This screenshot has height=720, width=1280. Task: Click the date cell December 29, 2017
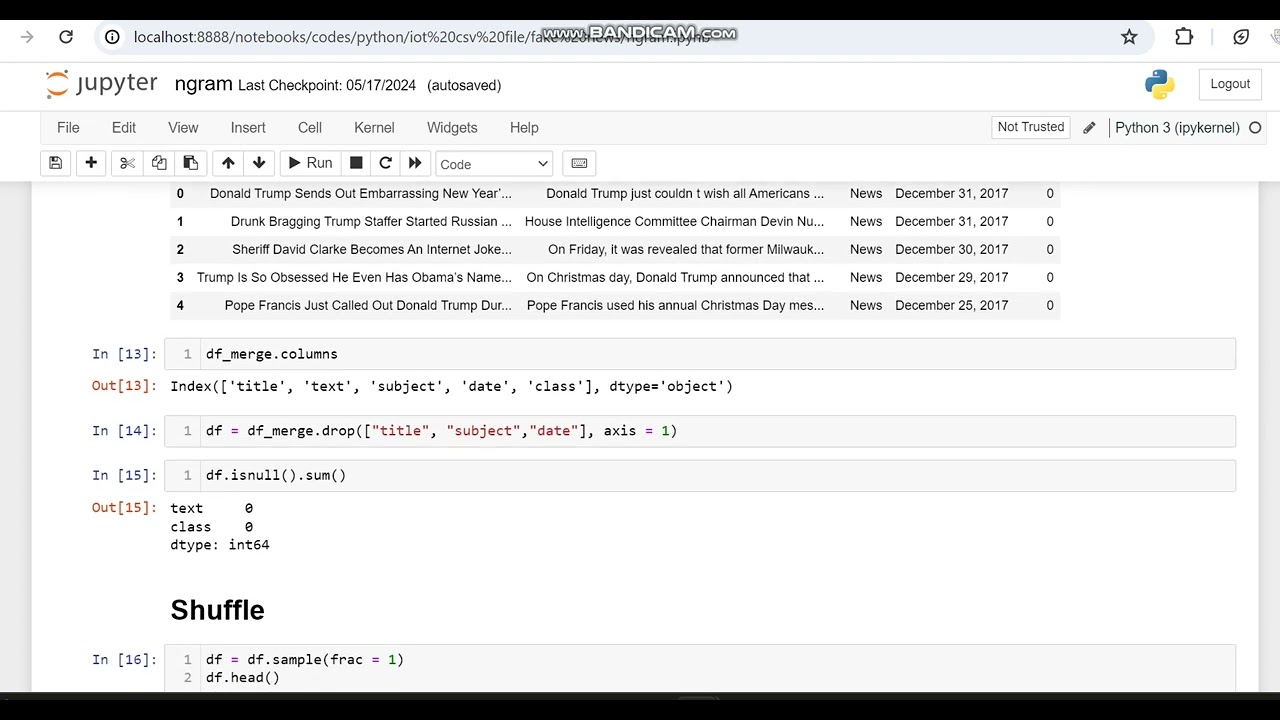pyautogui.click(x=951, y=277)
